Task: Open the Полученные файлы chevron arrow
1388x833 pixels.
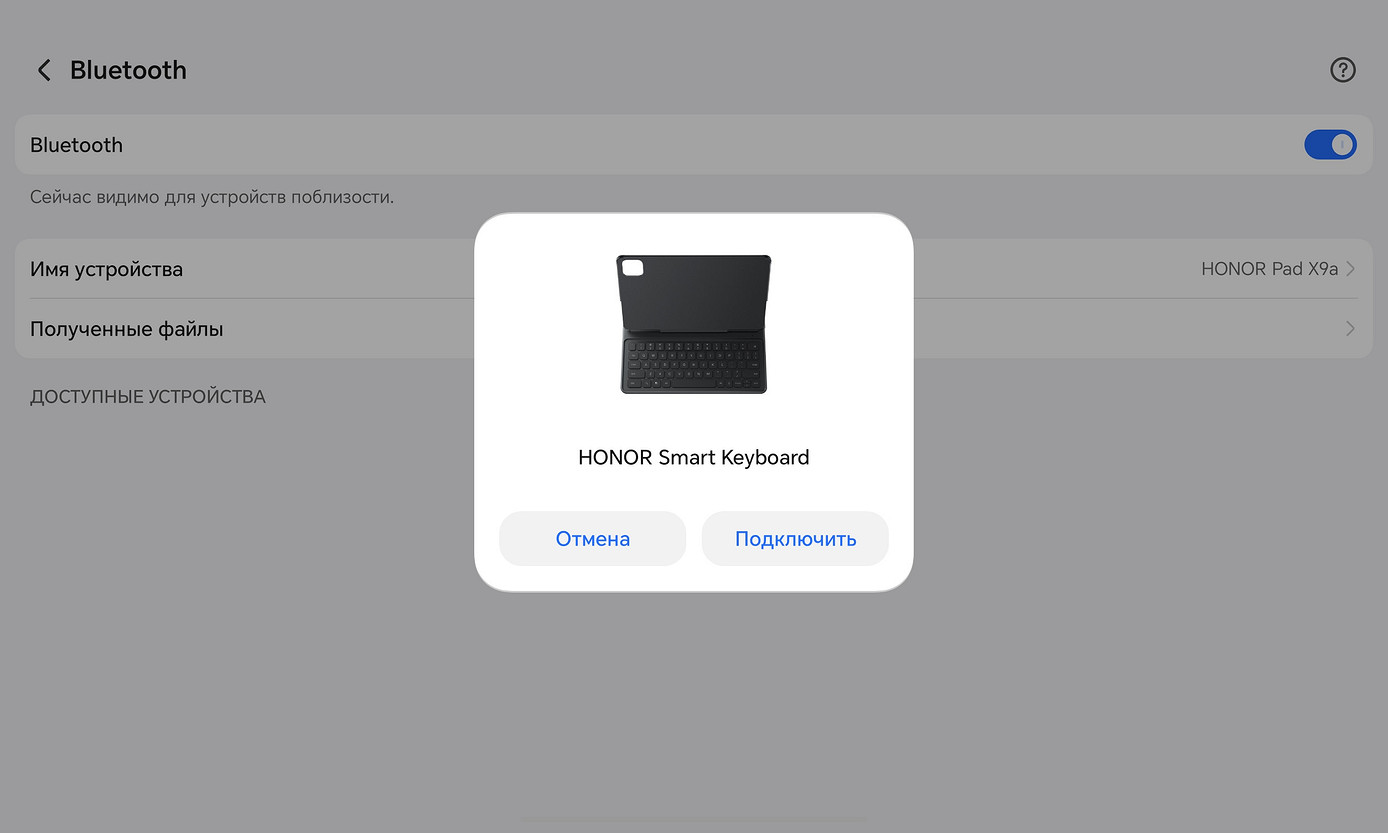Action: 1351,329
